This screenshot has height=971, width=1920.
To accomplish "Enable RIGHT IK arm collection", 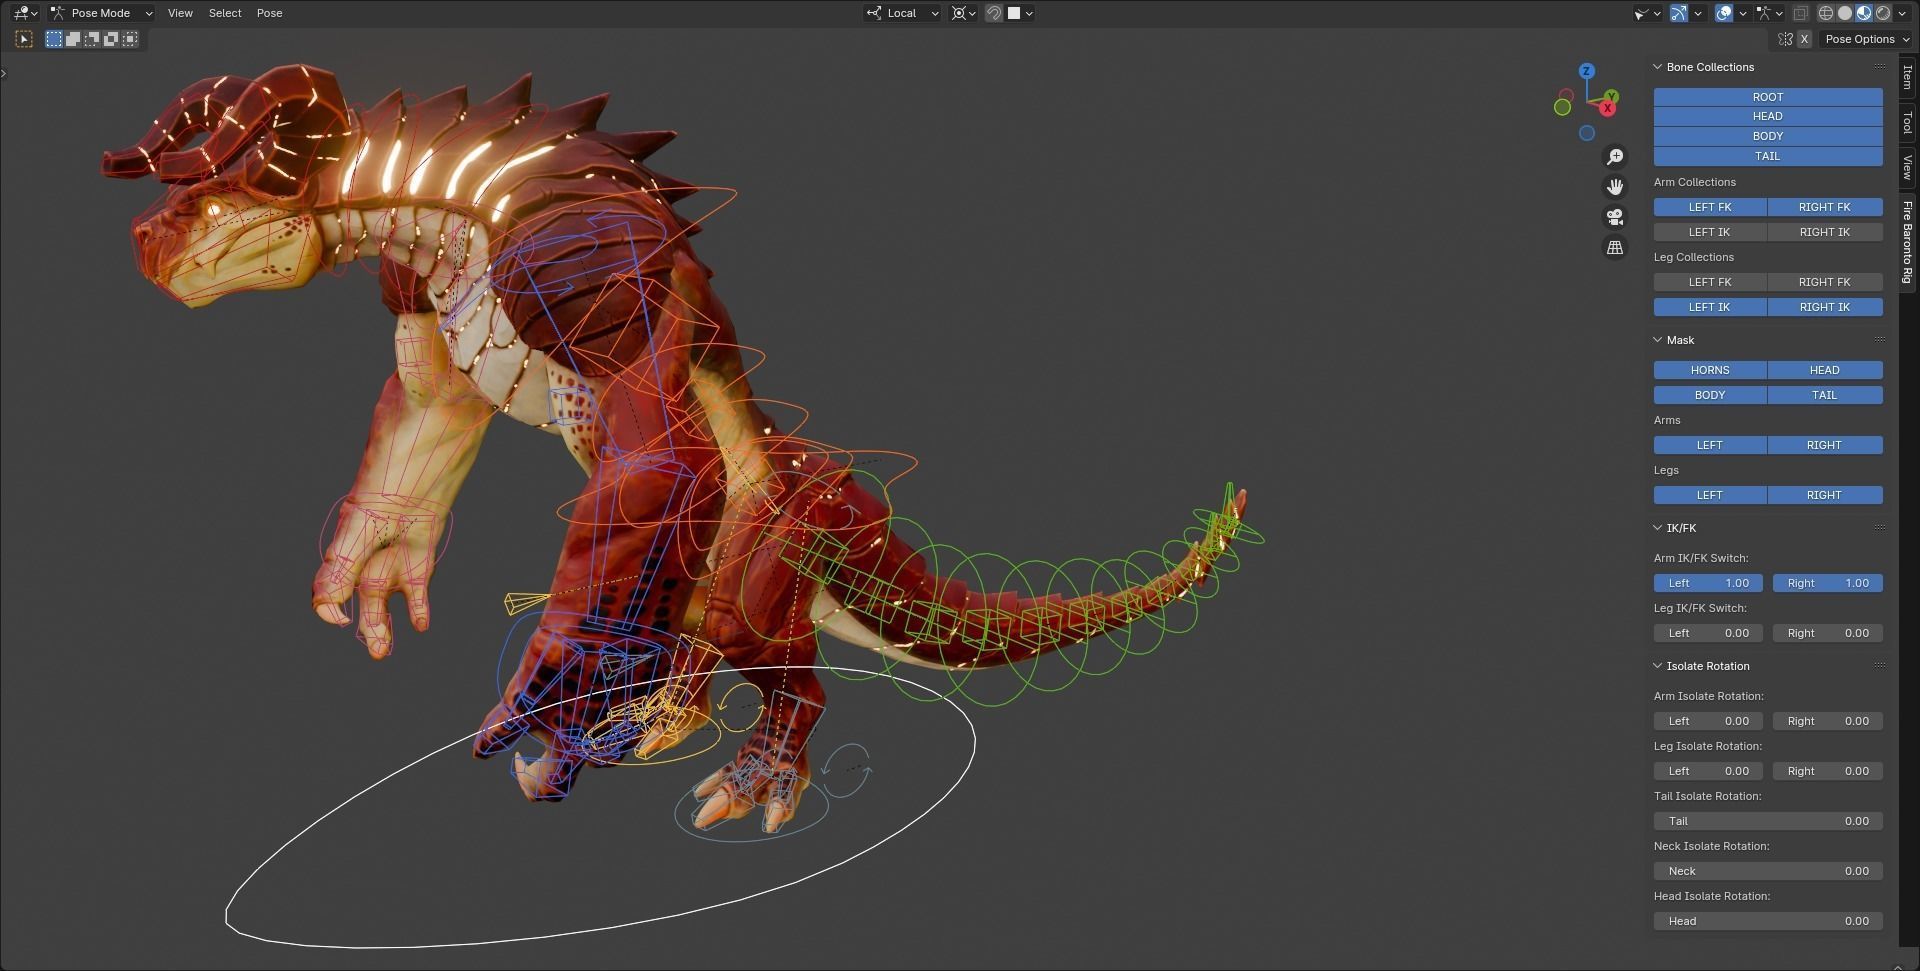I will [x=1825, y=232].
